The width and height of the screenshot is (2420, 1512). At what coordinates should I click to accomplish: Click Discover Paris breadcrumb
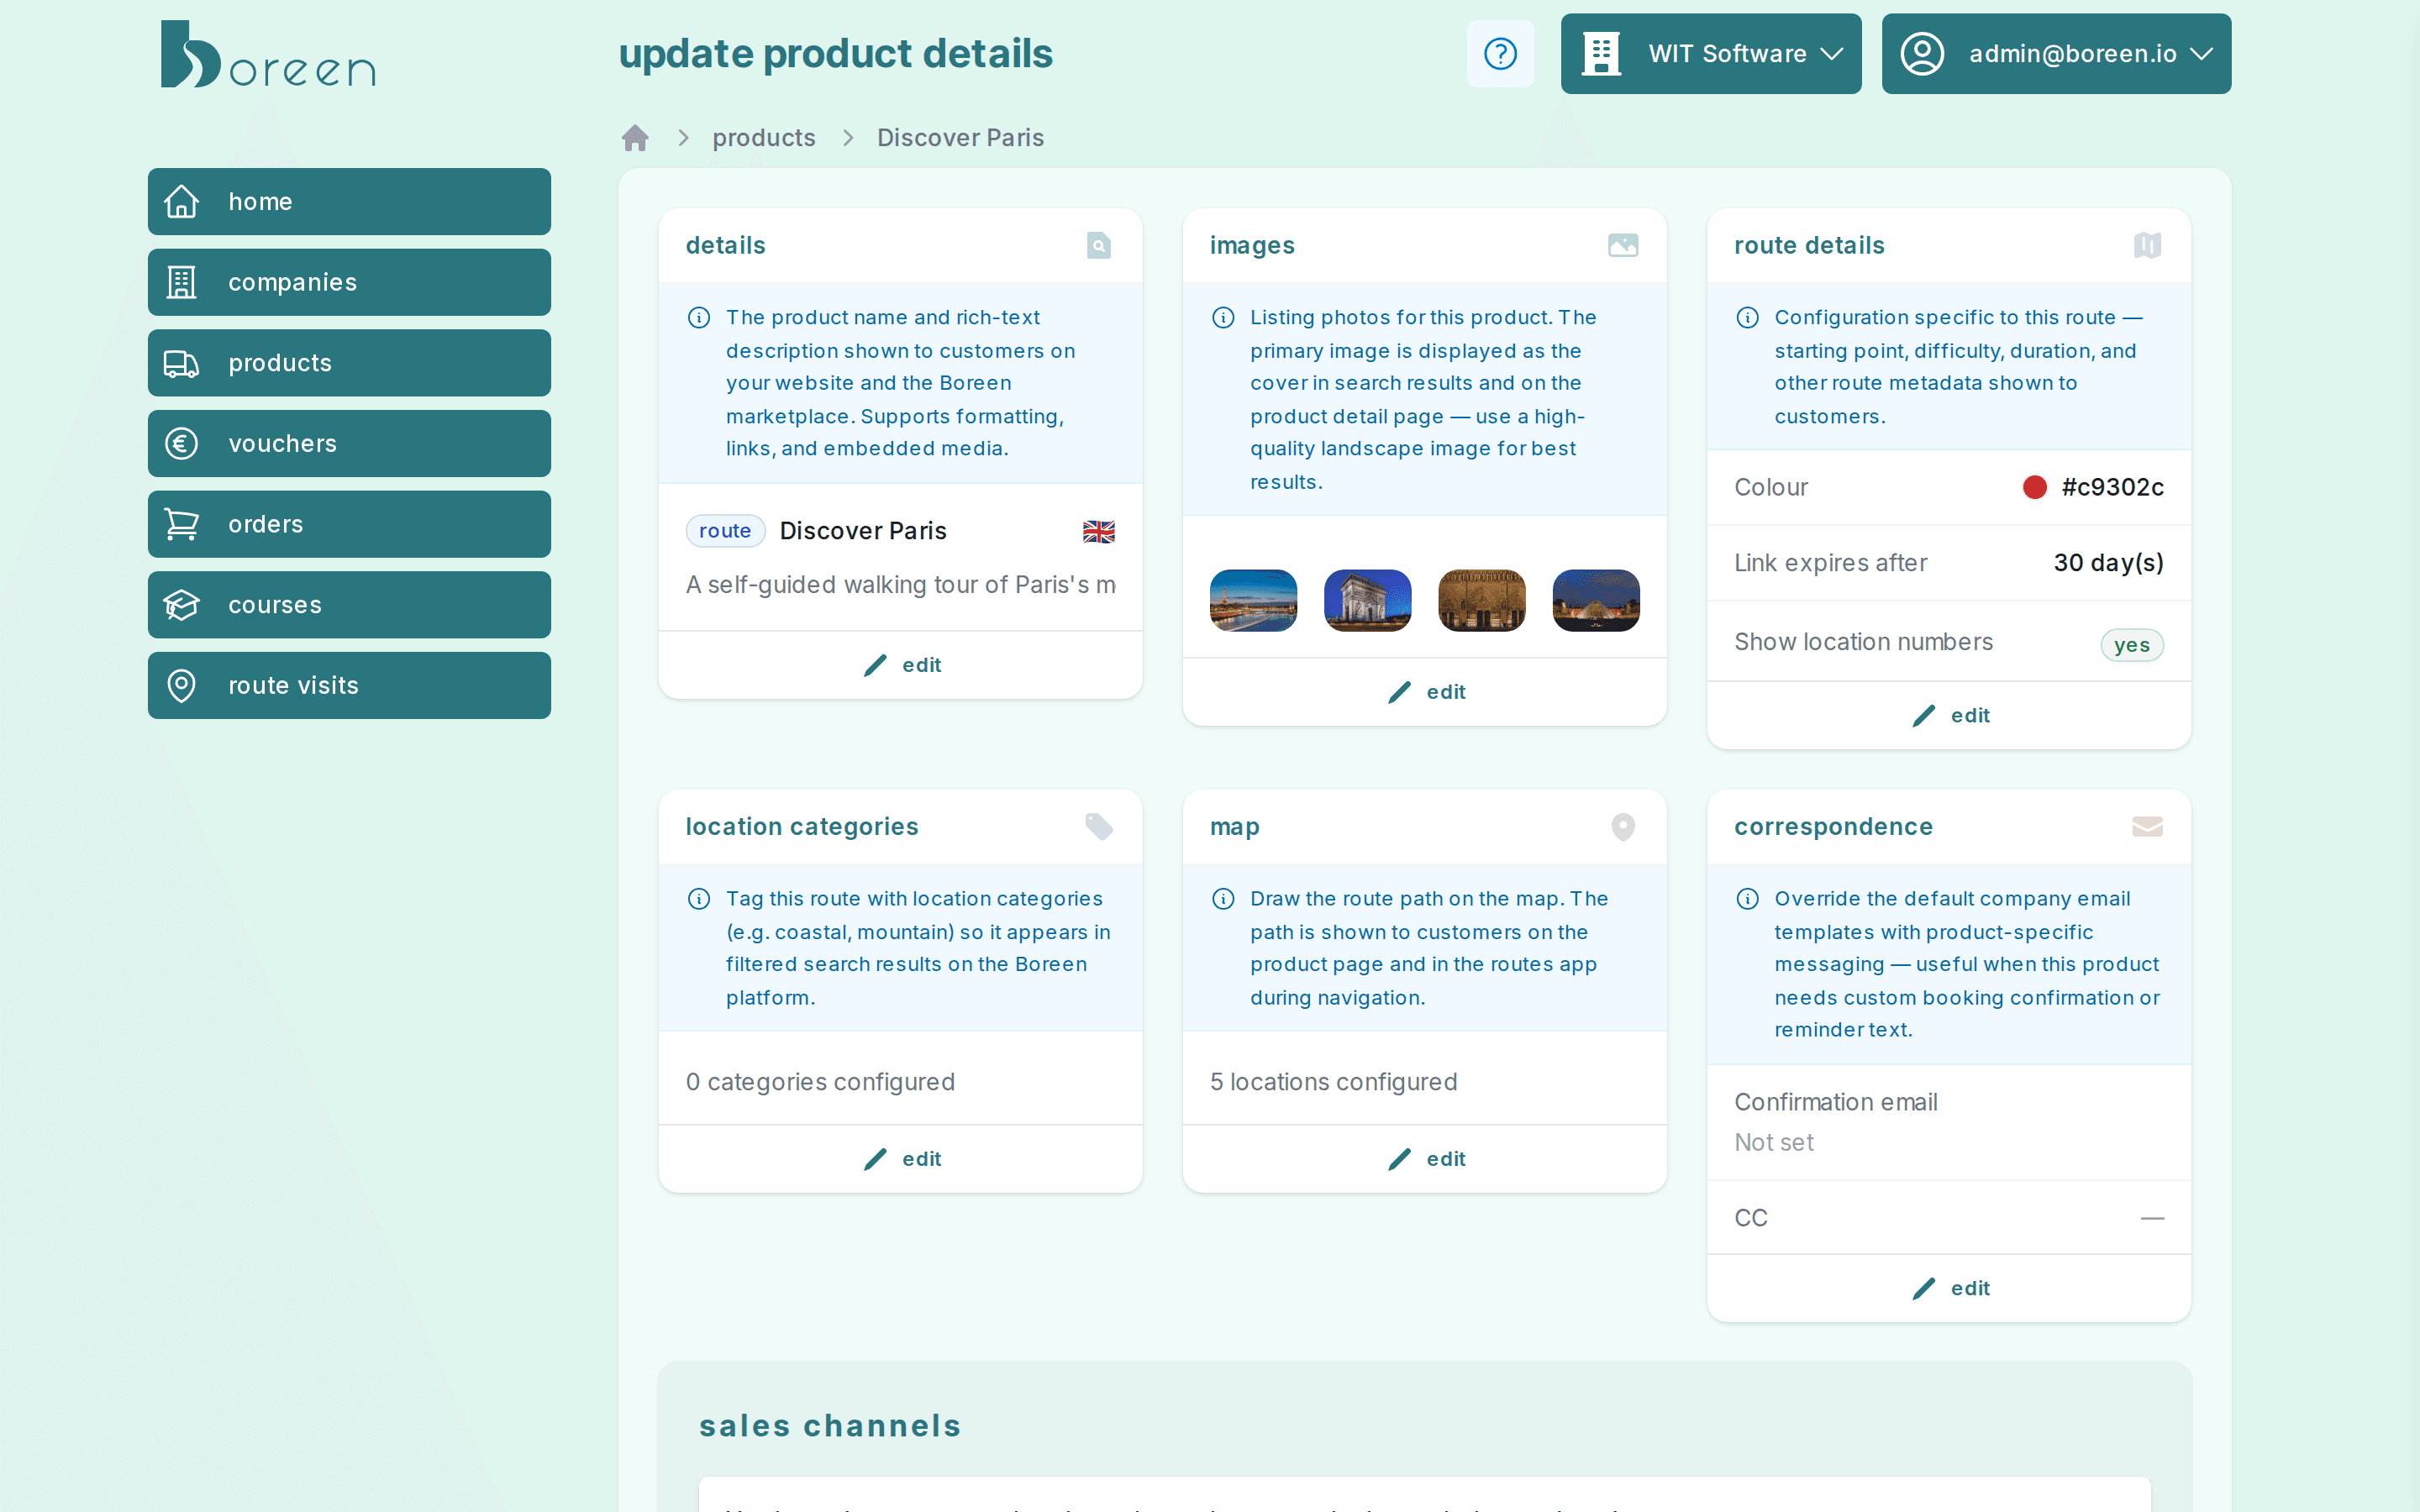pyautogui.click(x=960, y=138)
